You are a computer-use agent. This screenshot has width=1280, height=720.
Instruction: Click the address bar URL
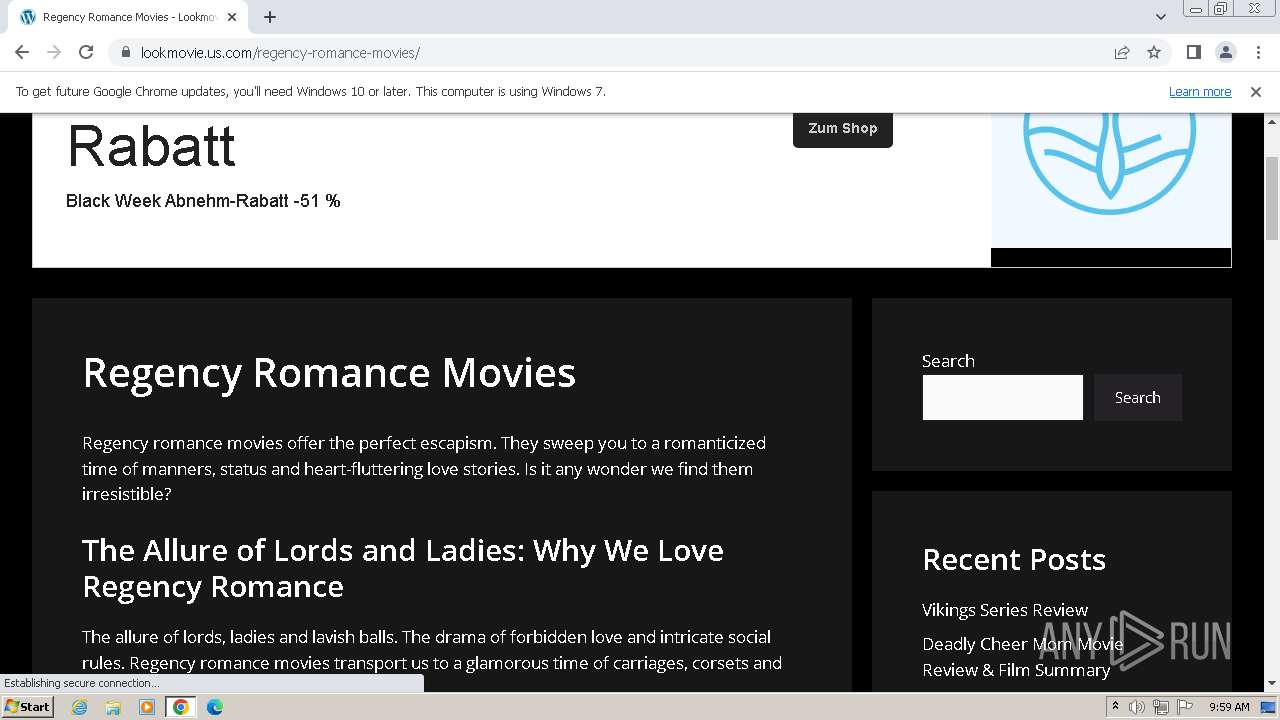280,53
